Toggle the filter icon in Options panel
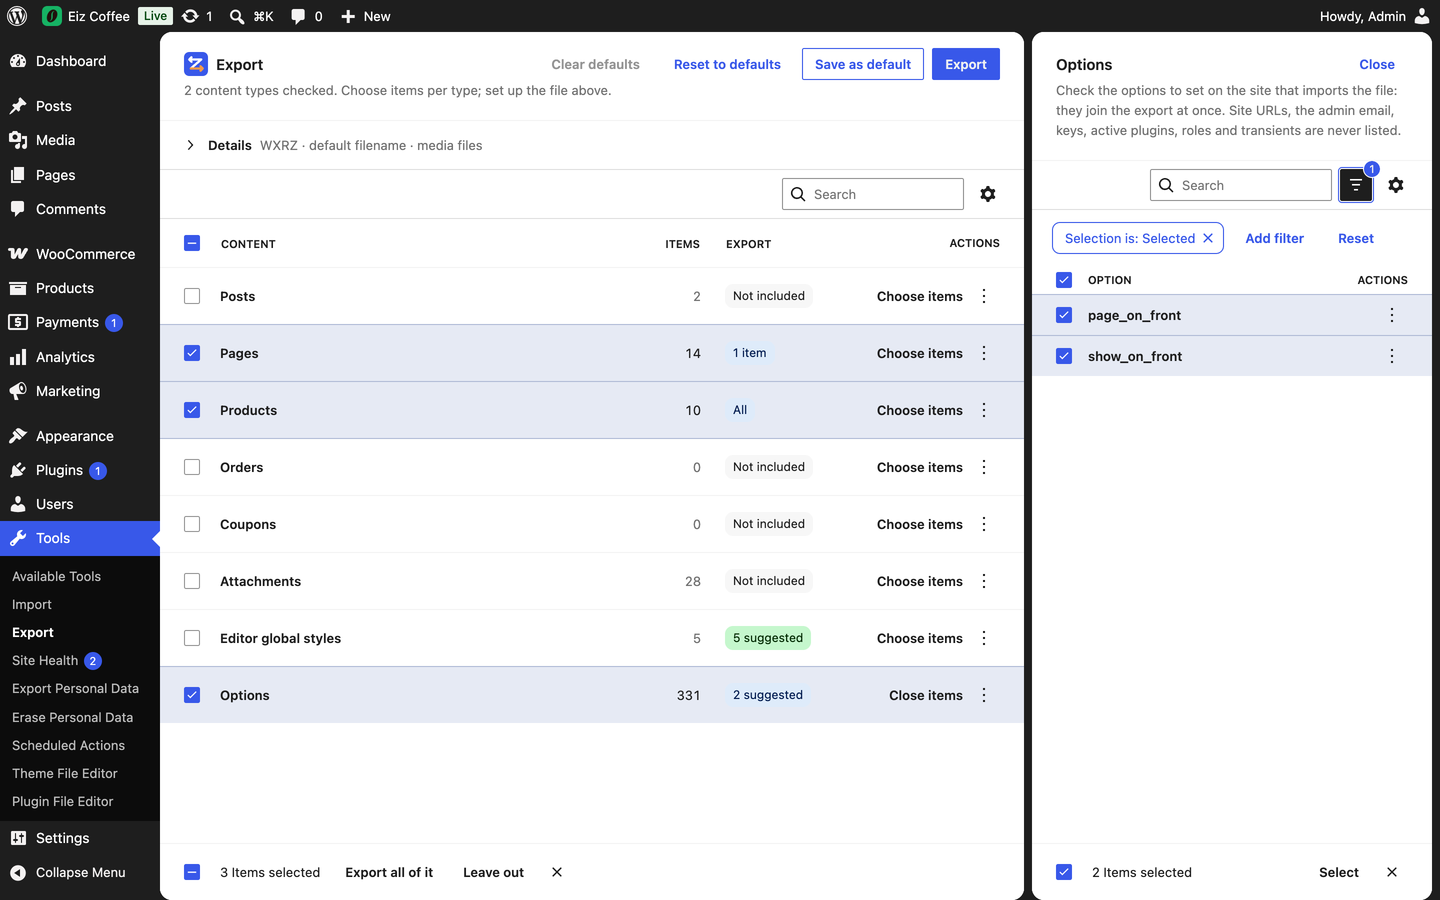Screen dimensions: 1440x900 click(x=1356, y=185)
